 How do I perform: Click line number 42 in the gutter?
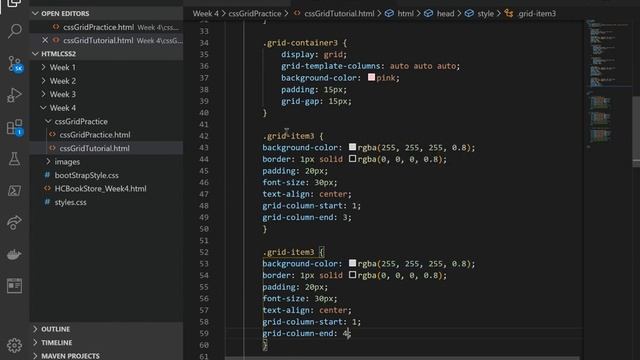[204, 136]
